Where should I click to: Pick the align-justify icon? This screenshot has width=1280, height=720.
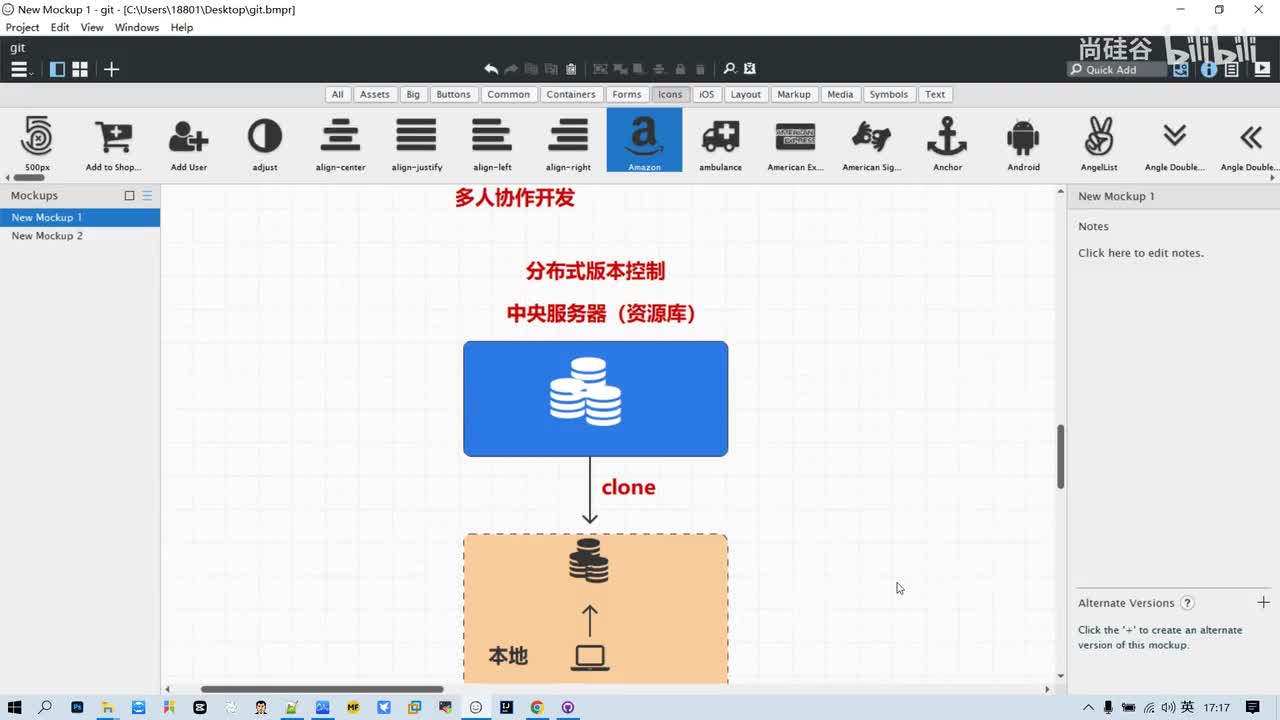[417, 142]
